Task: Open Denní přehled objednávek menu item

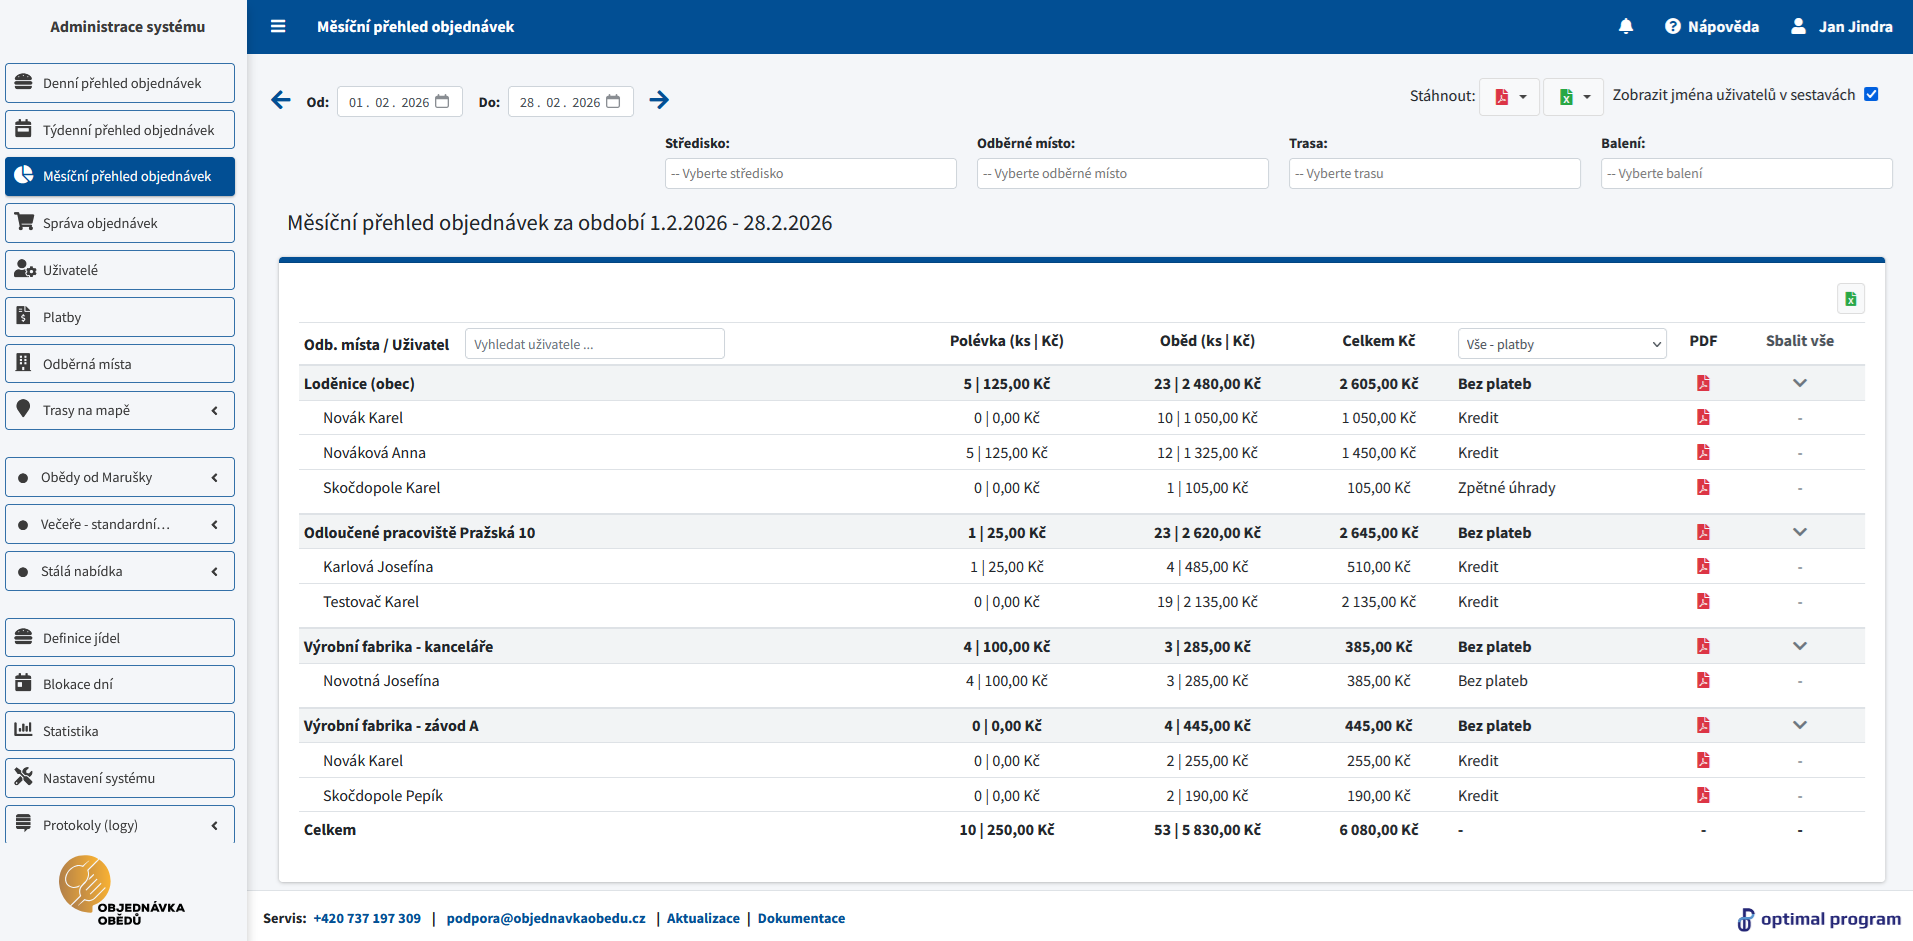Action: [120, 83]
